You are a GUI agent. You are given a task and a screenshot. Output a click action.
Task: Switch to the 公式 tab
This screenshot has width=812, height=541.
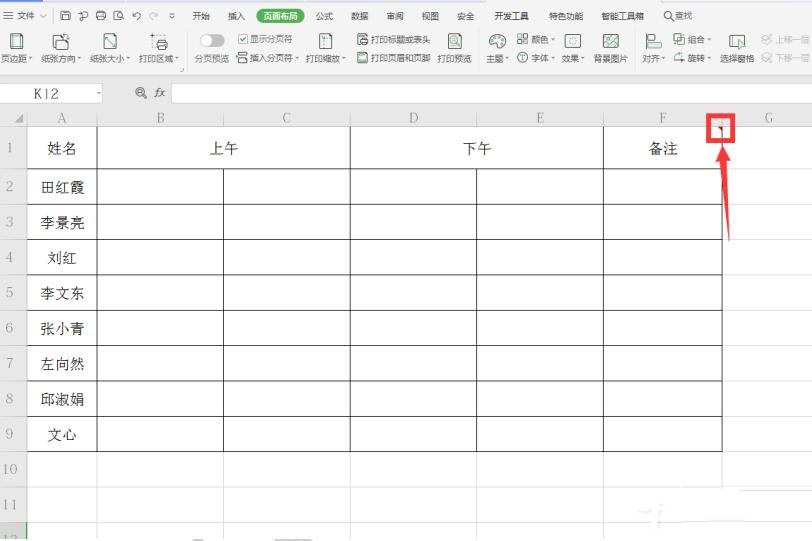(x=324, y=16)
